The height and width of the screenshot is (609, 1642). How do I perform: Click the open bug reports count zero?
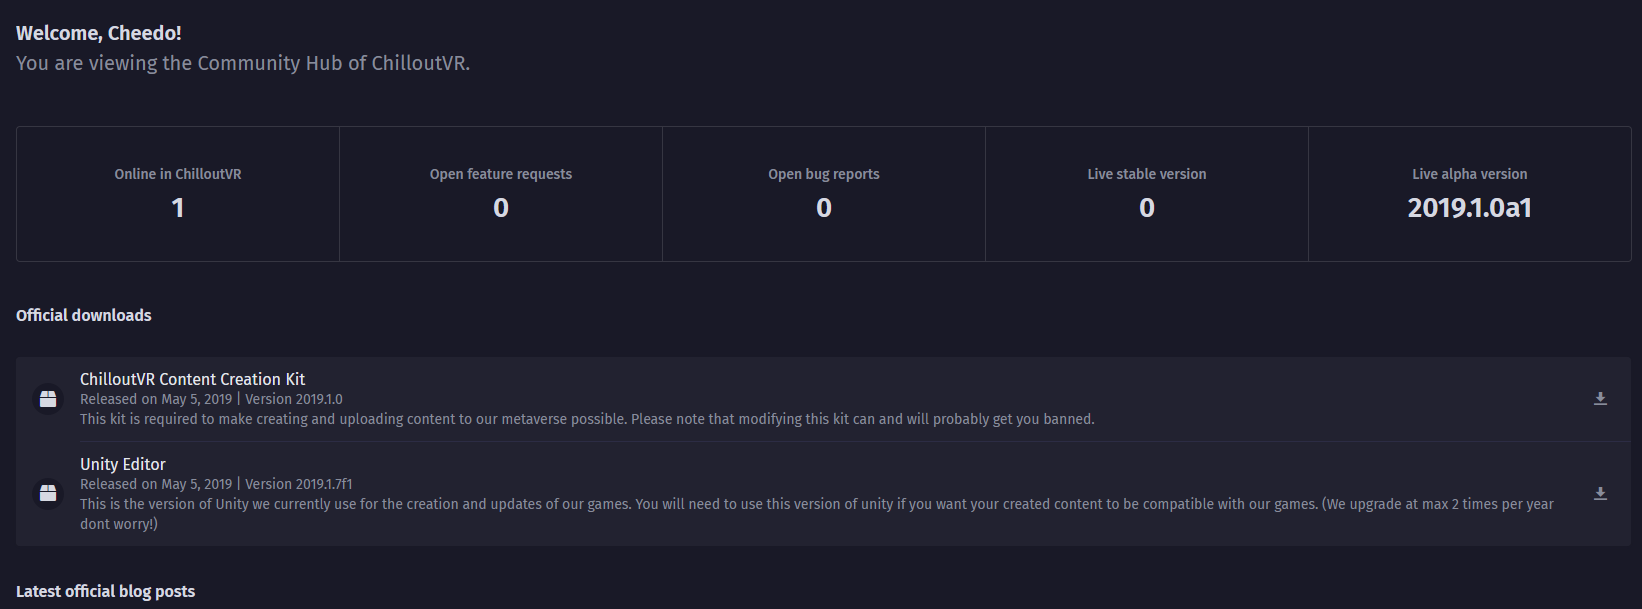pyautogui.click(x=824, y=208)
